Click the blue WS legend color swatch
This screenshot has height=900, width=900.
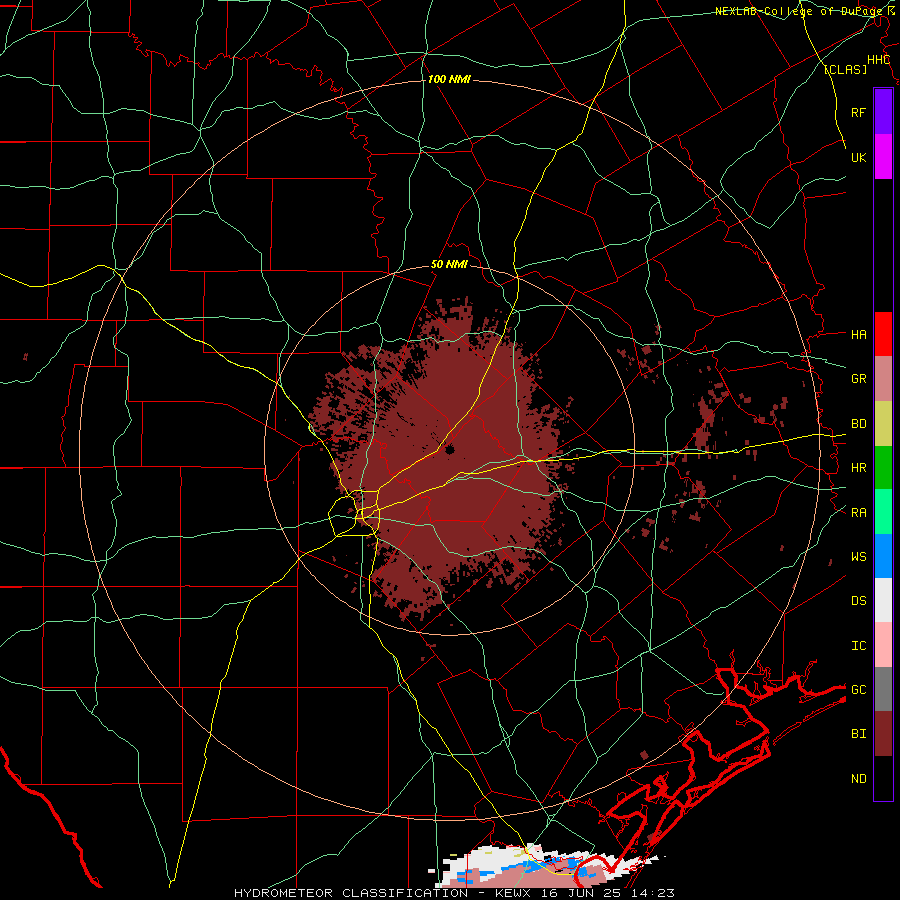(x=883, y=556)
